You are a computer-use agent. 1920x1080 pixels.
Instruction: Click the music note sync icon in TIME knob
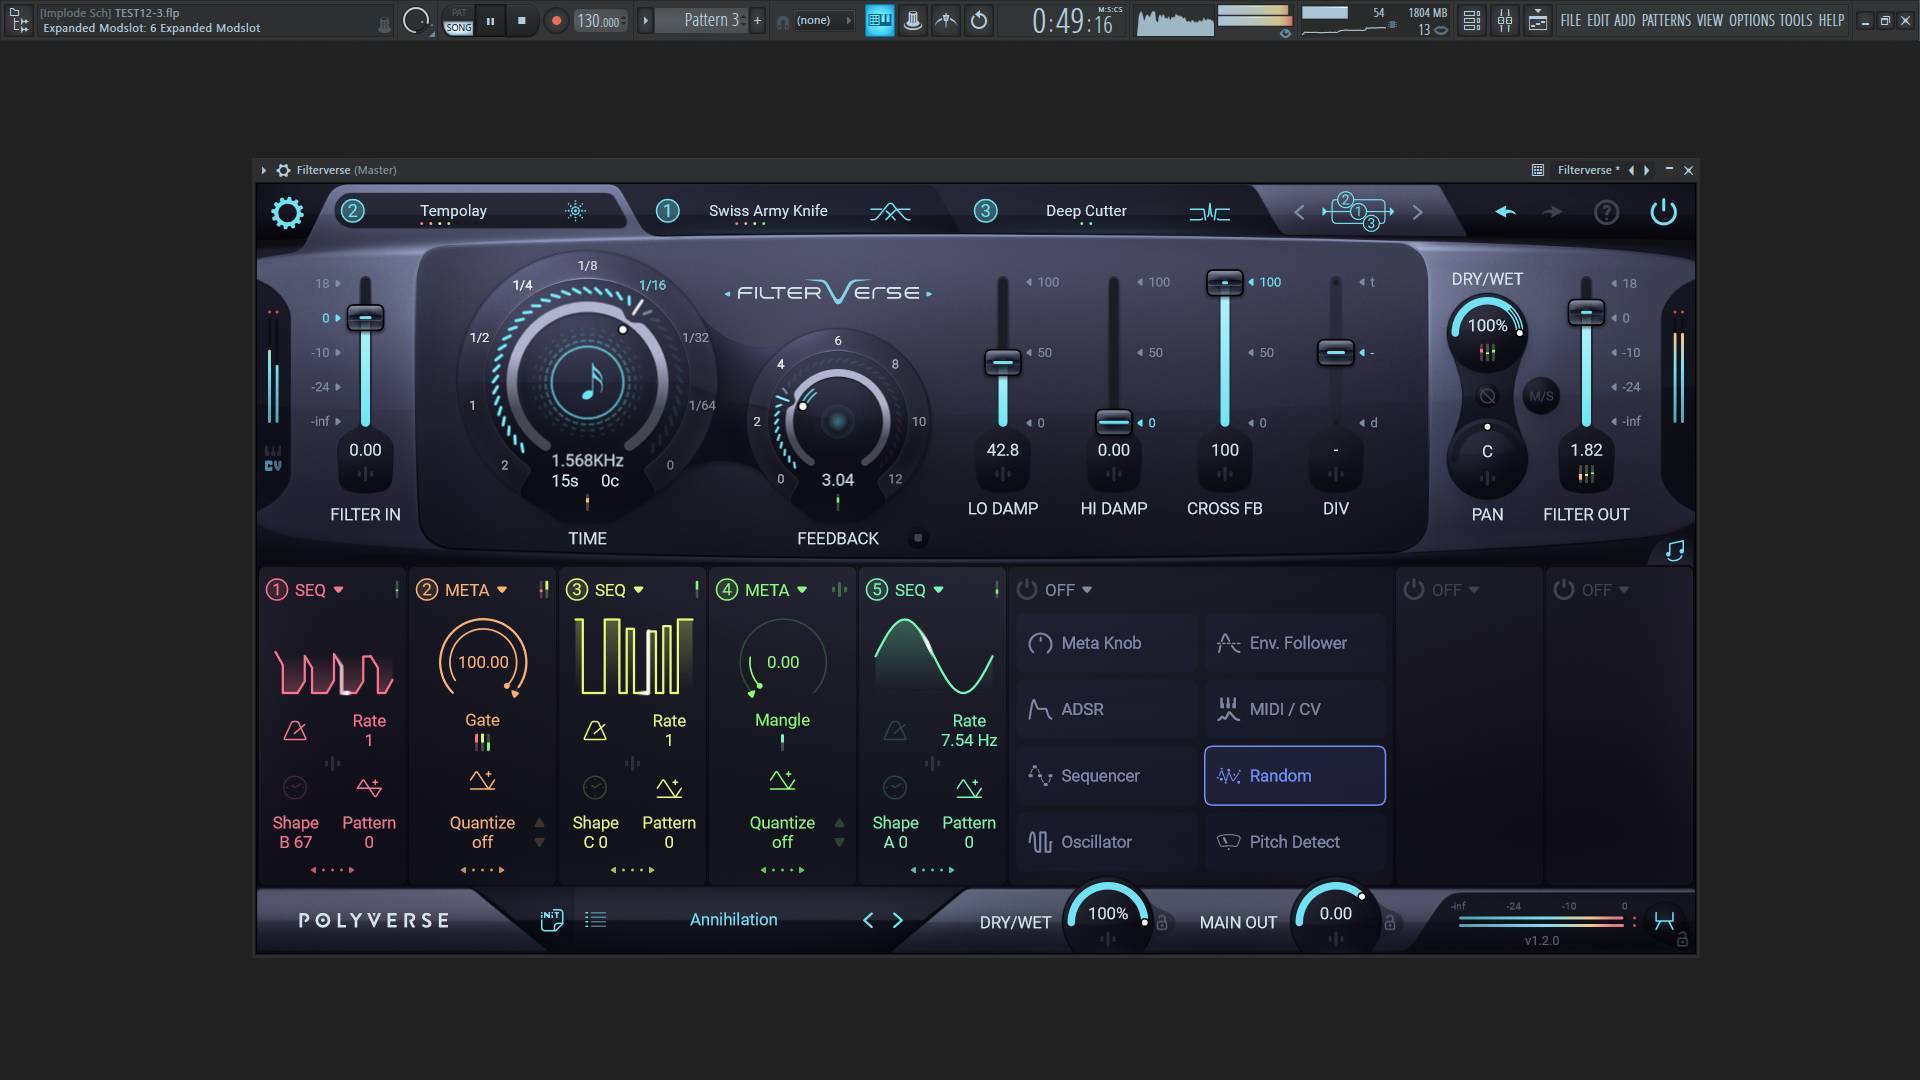tap(588, 383)
